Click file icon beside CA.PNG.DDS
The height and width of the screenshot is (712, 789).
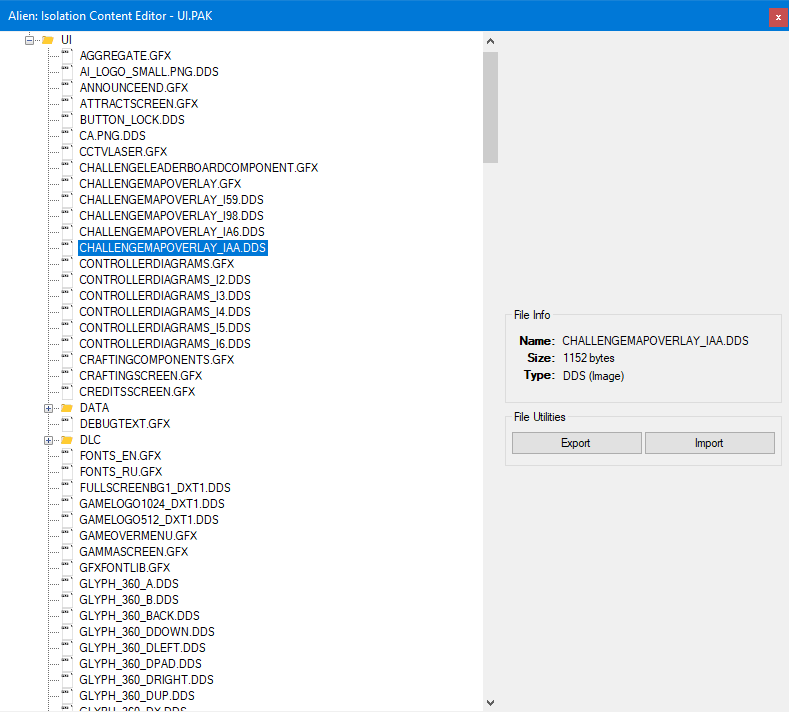(x=67, y=136)
